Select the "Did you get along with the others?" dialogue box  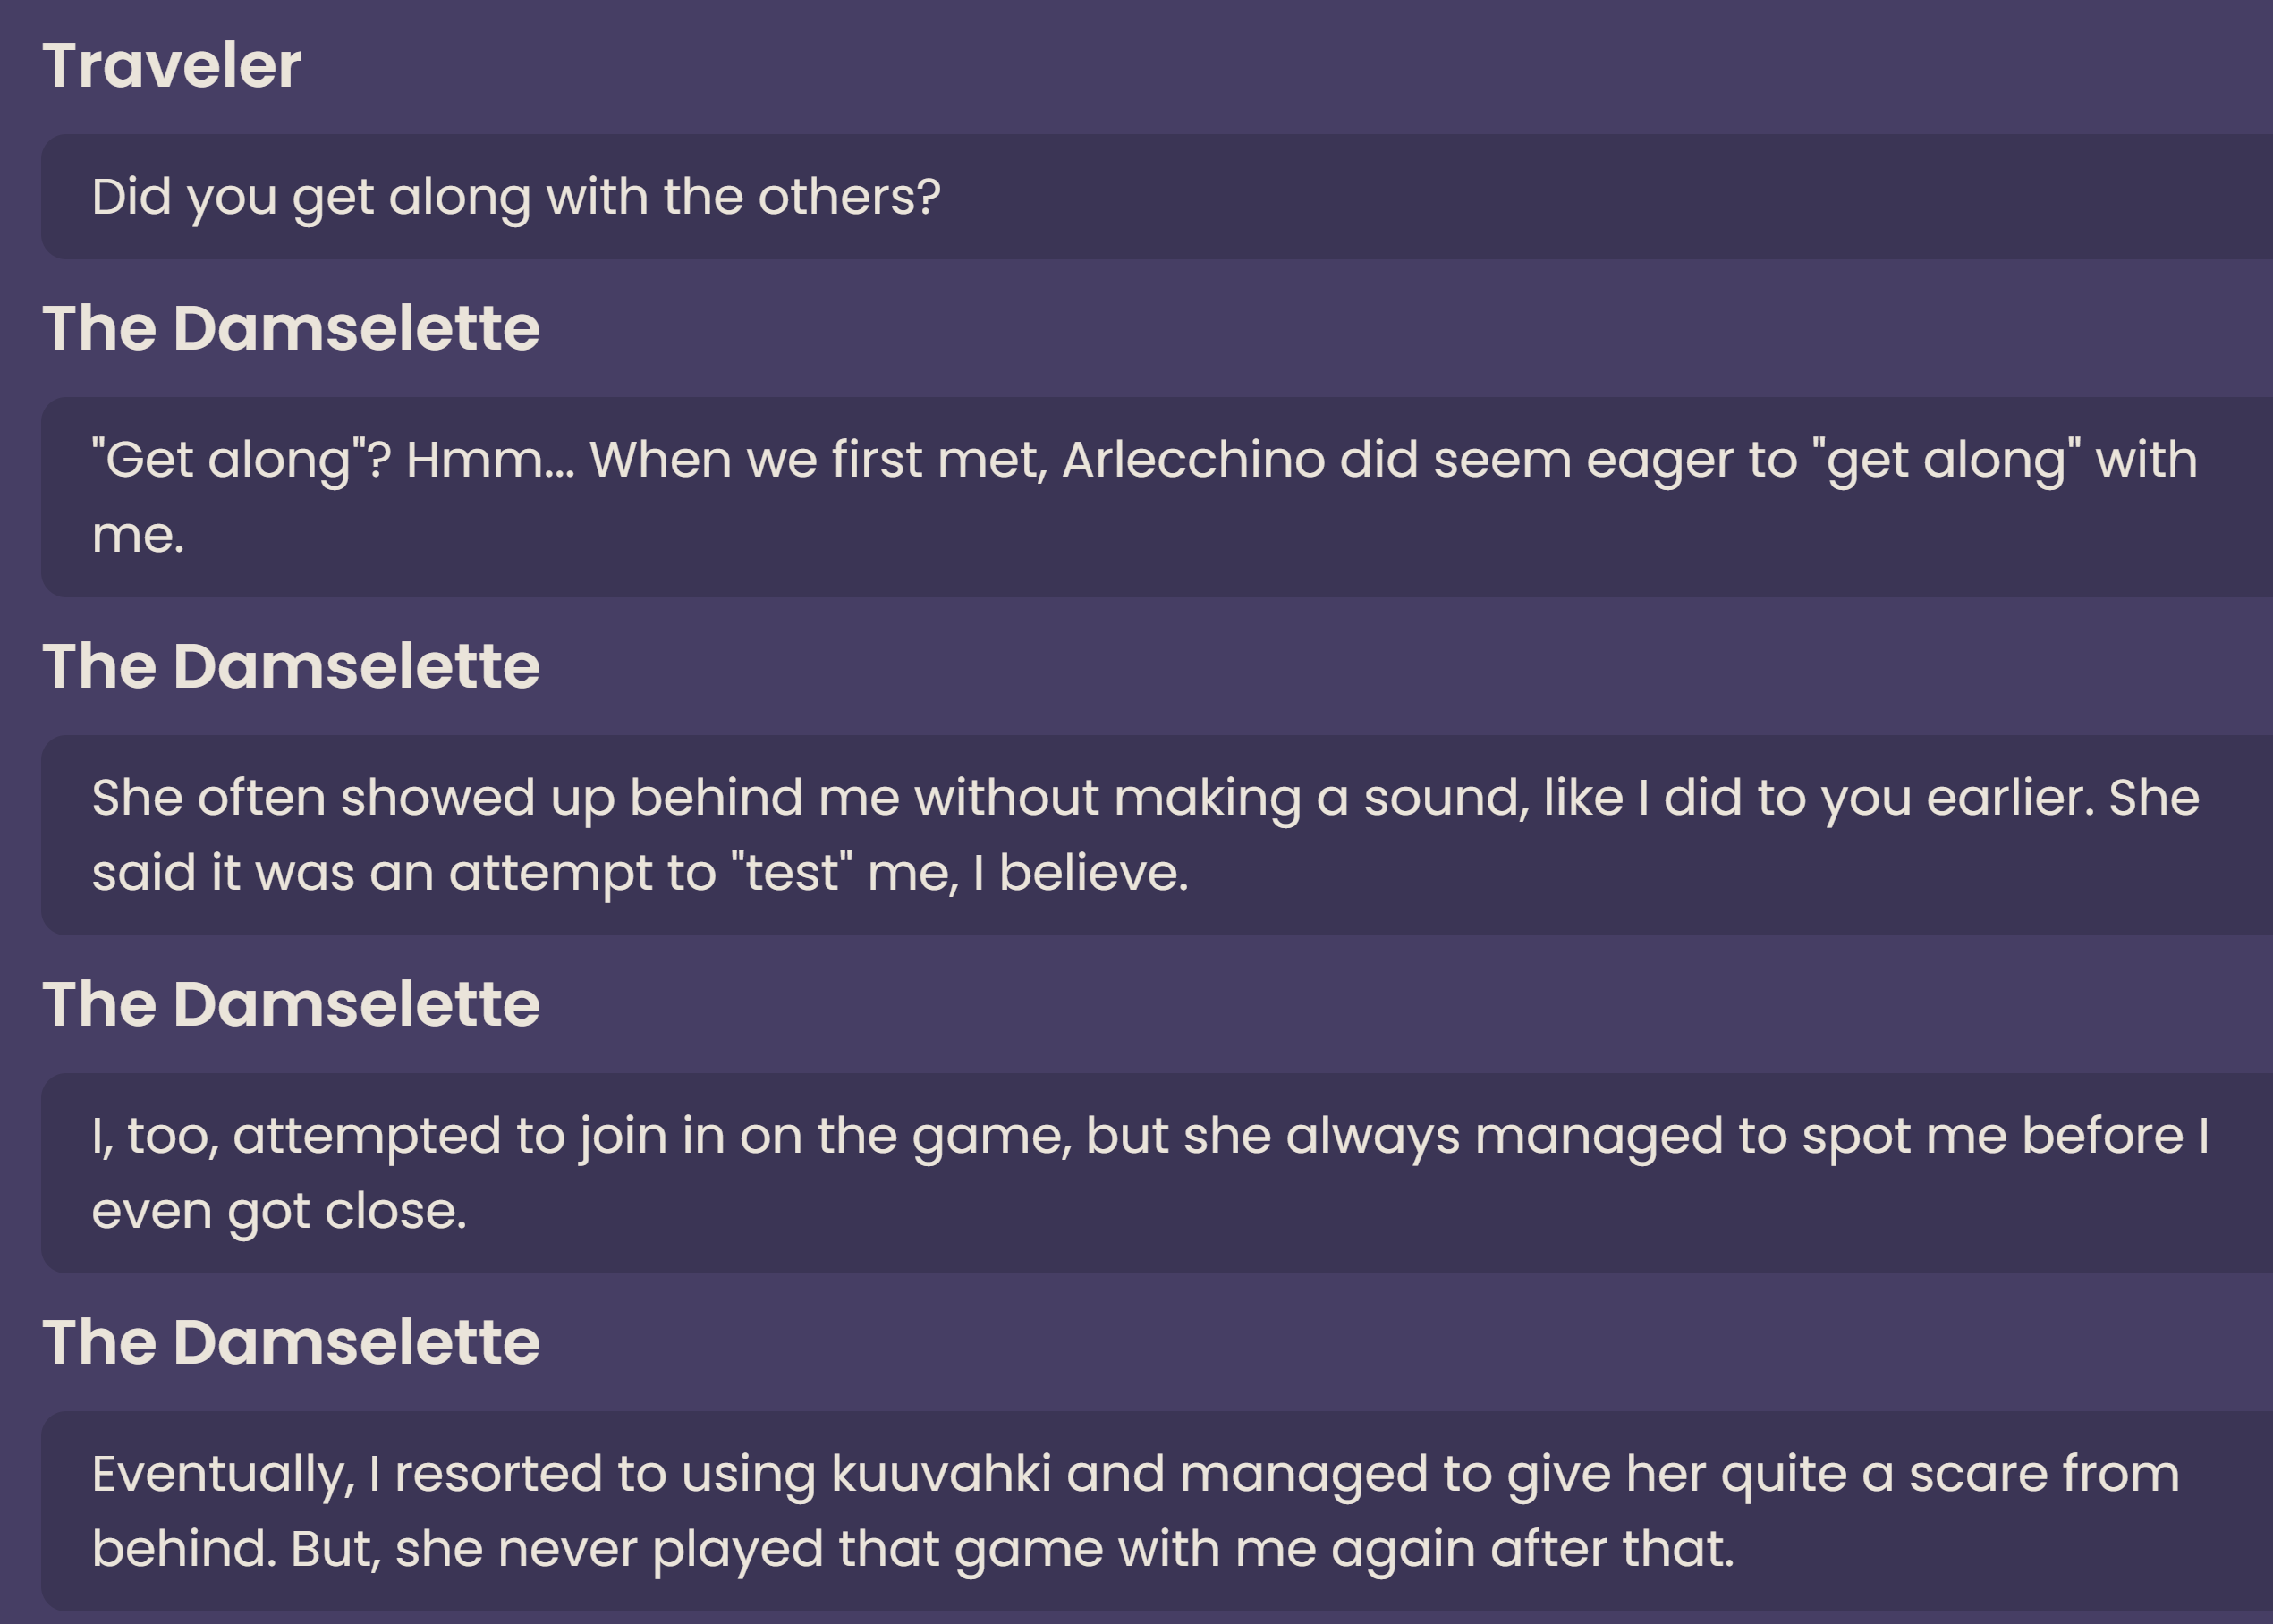click(1157, 197)
